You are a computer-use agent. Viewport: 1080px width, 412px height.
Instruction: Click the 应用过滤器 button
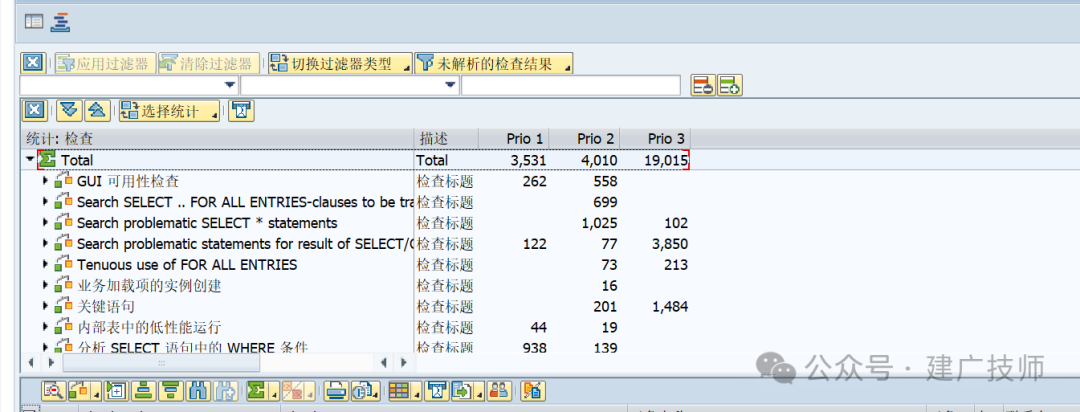click(x=104, y=64)
